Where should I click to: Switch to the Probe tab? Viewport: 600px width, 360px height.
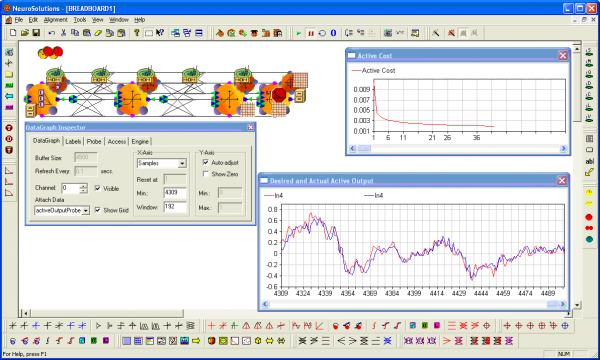[94, 142]
